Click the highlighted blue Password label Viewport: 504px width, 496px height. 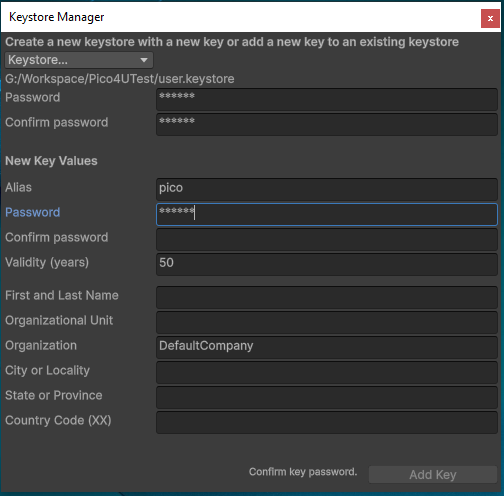click(x=33, y=212)
